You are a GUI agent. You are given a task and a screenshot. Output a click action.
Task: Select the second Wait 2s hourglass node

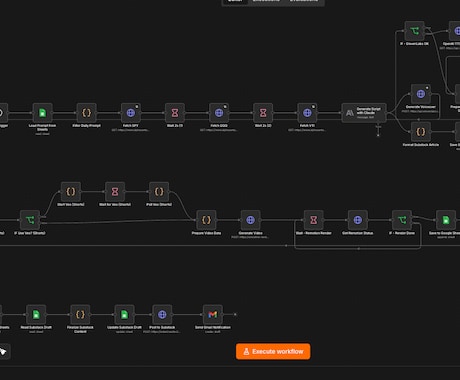tap(263, 113)
